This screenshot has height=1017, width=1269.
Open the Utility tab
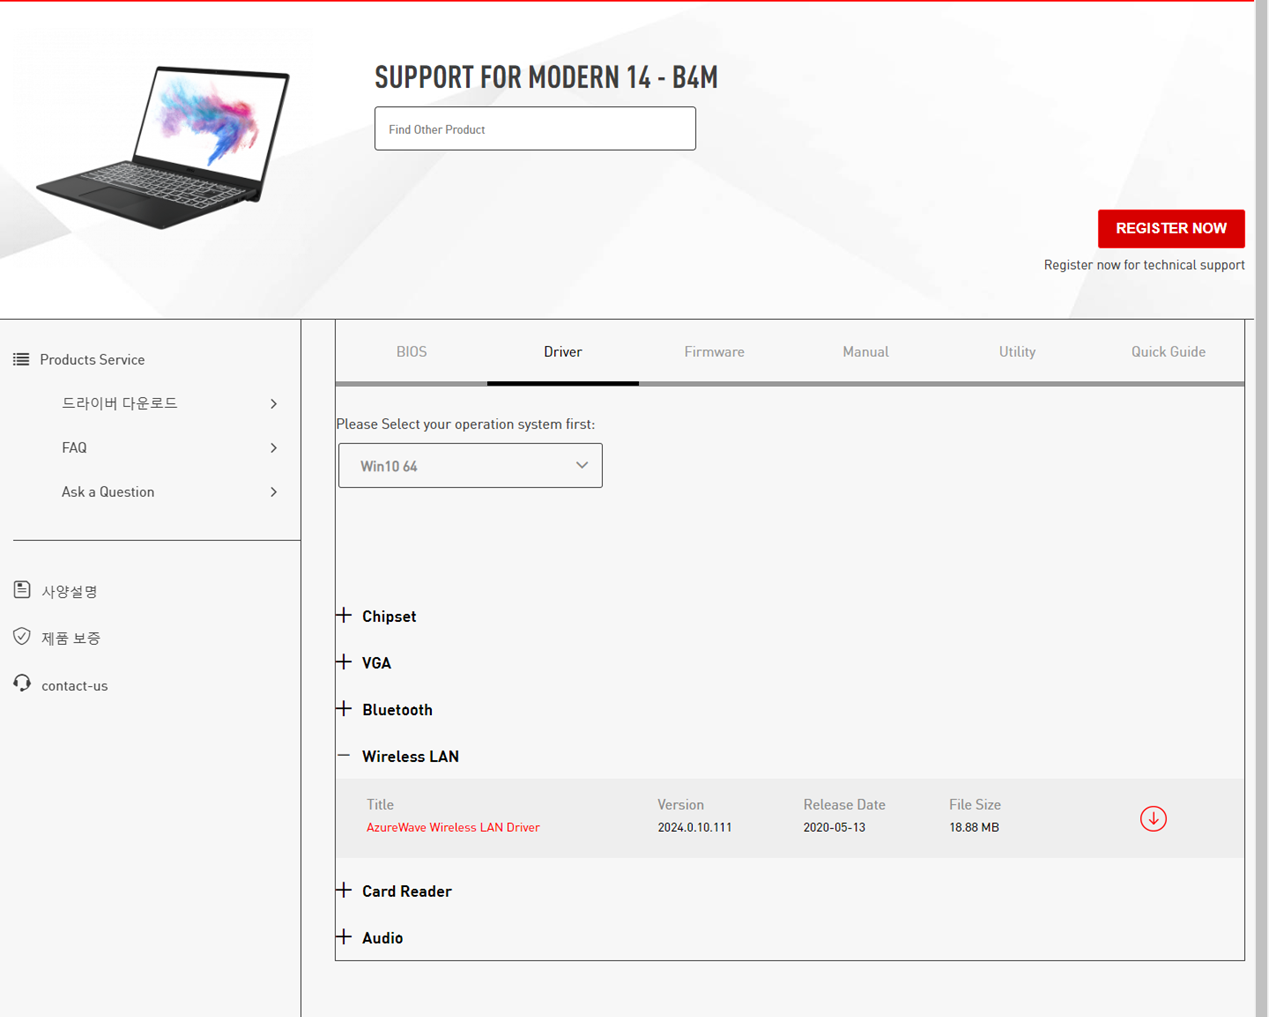(x=1017, y=352)
